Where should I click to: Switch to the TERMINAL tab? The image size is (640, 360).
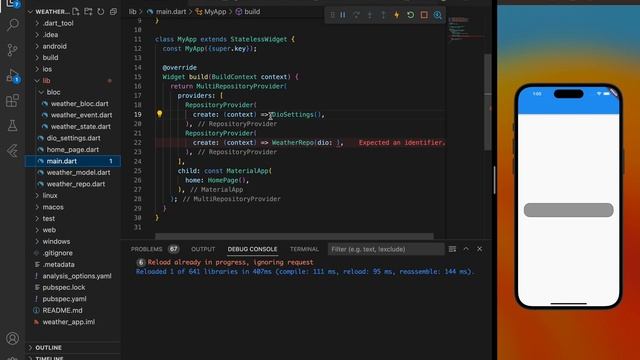click(x=304, y=249)
